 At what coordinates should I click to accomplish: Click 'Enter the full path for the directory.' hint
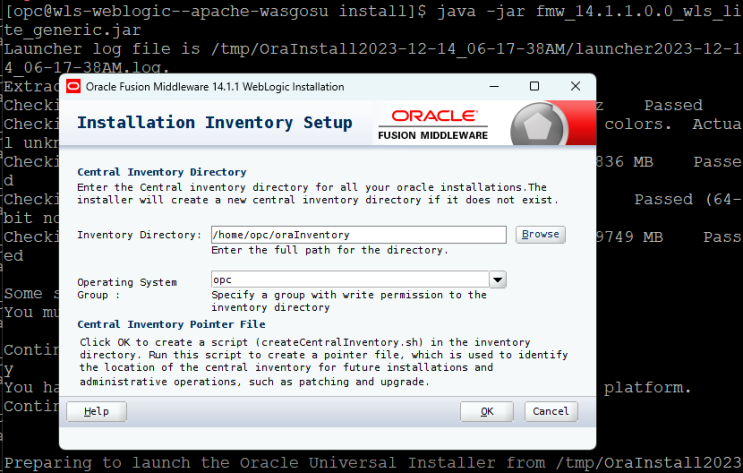[x=330, y=250]
